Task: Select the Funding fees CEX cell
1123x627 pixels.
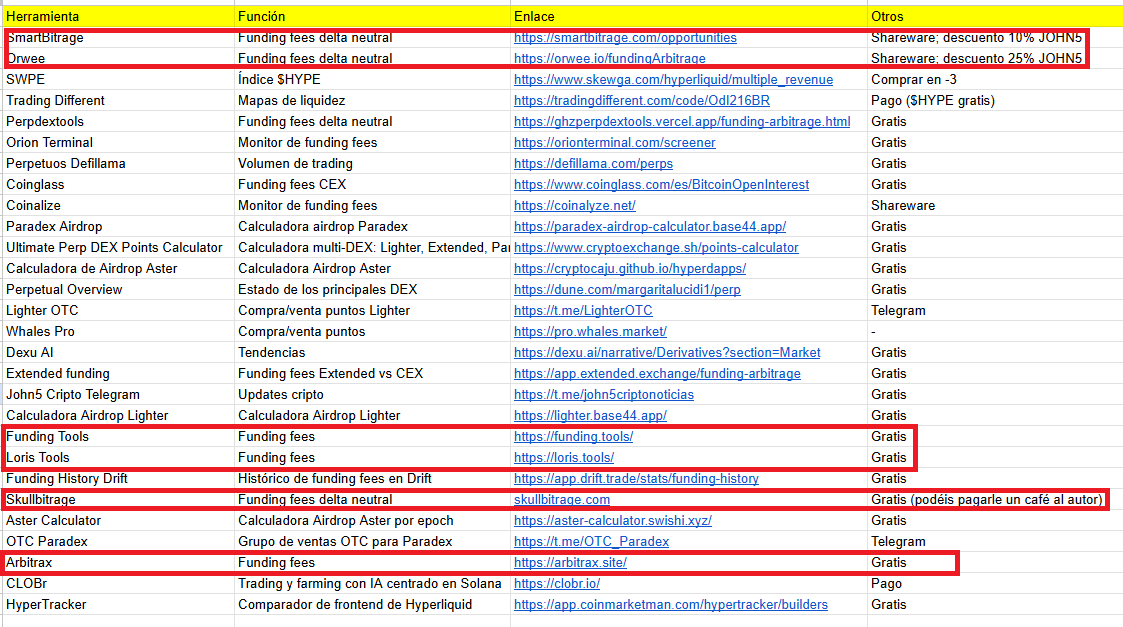Action: (x=372, y=184)
